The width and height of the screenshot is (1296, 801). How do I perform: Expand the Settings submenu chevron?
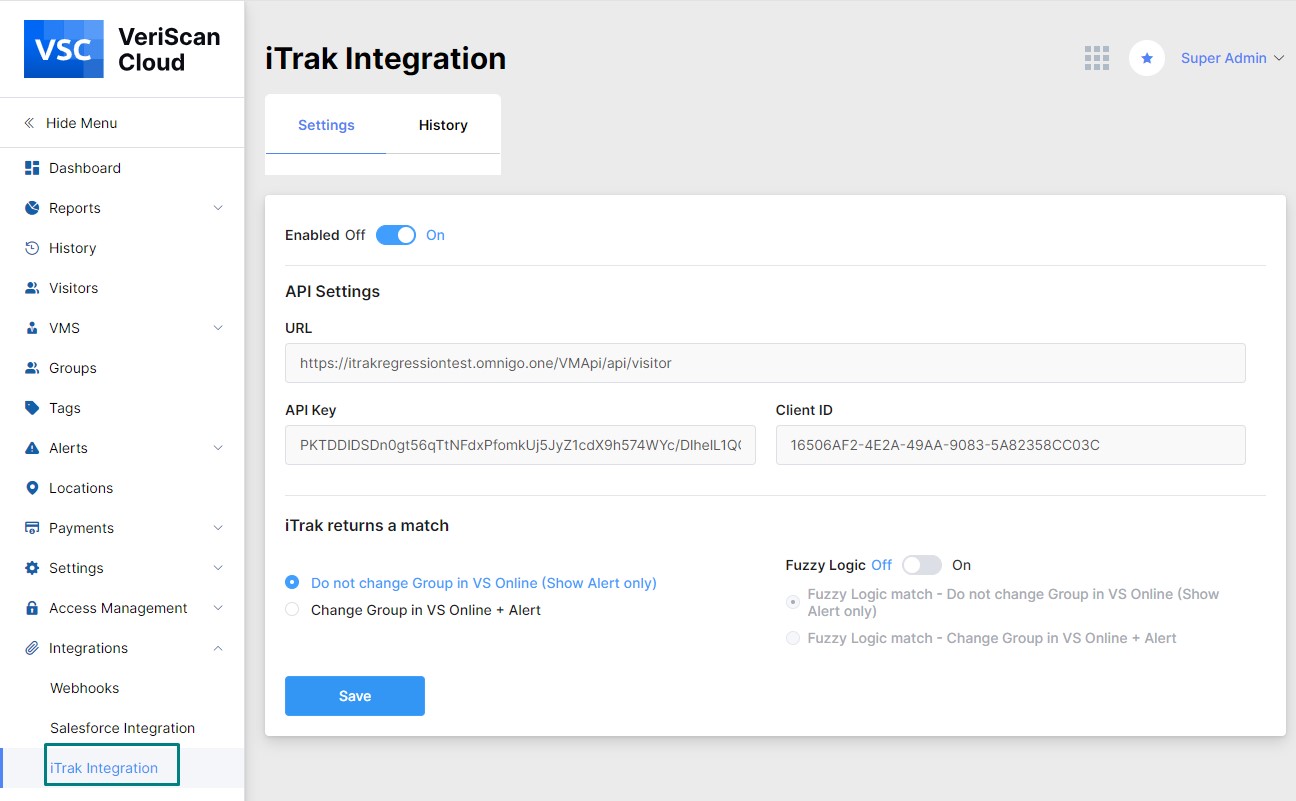pos(218,568)
